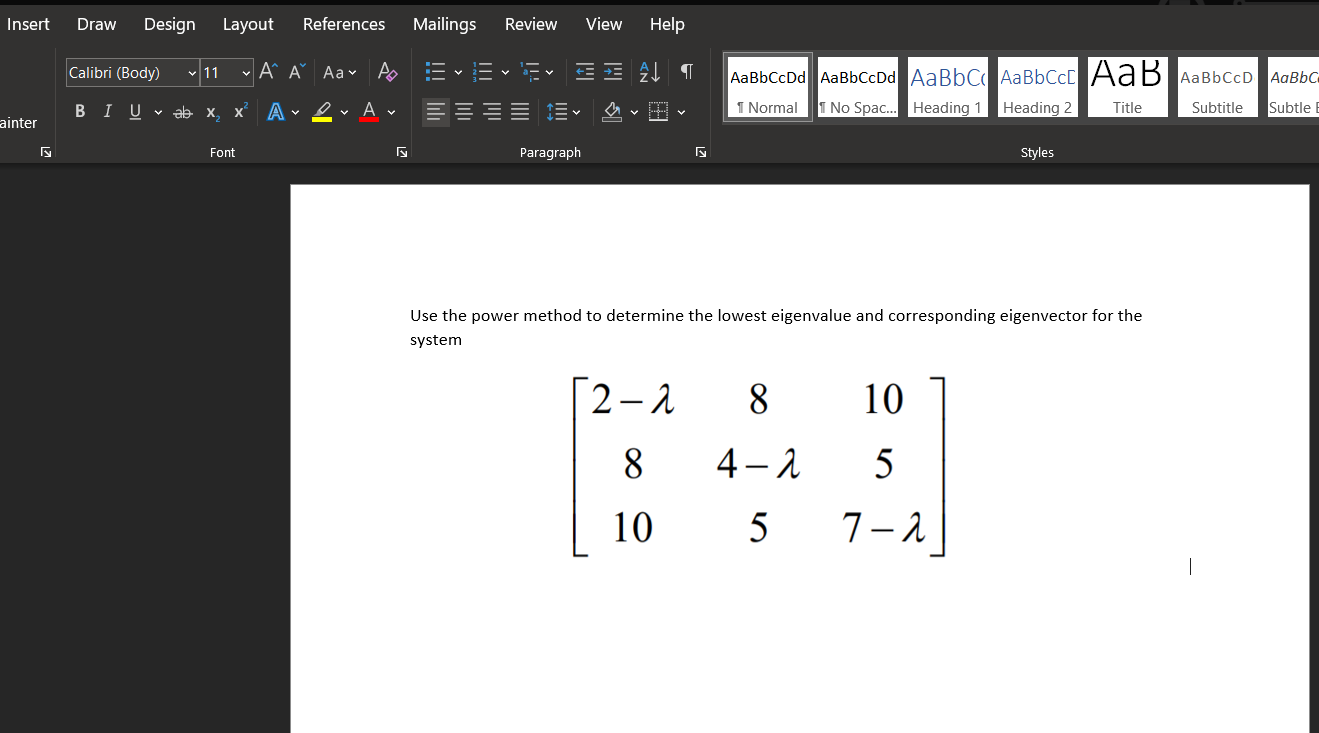Switch to the Review ribbon tab
Screen dimensions: 1319x733
[x=530, y=23]
